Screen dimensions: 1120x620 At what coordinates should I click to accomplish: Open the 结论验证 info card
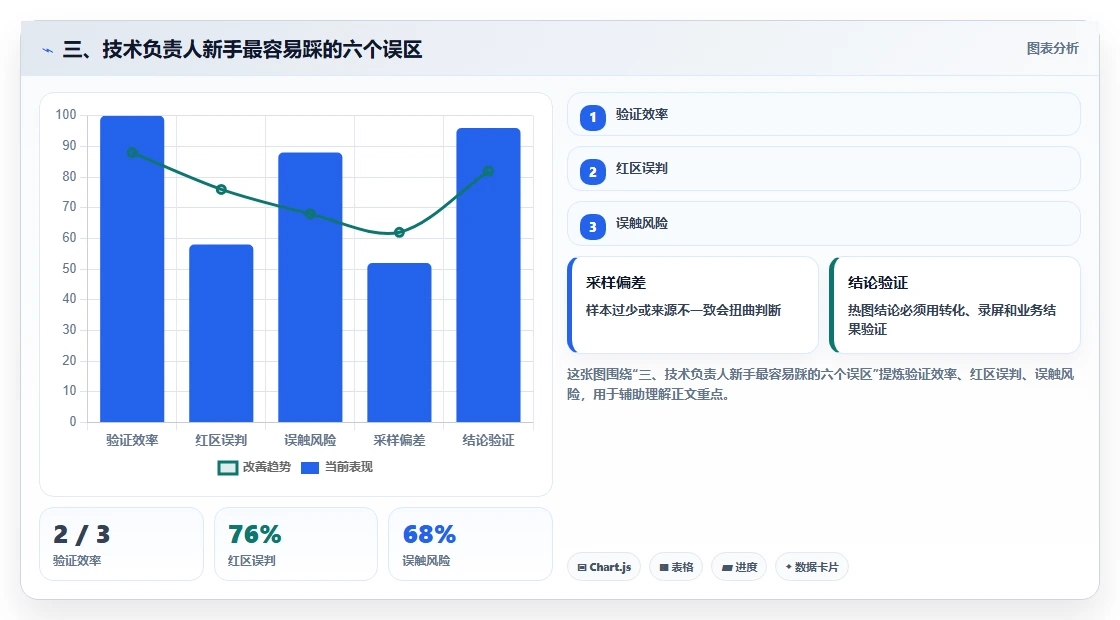click(955, 305)
